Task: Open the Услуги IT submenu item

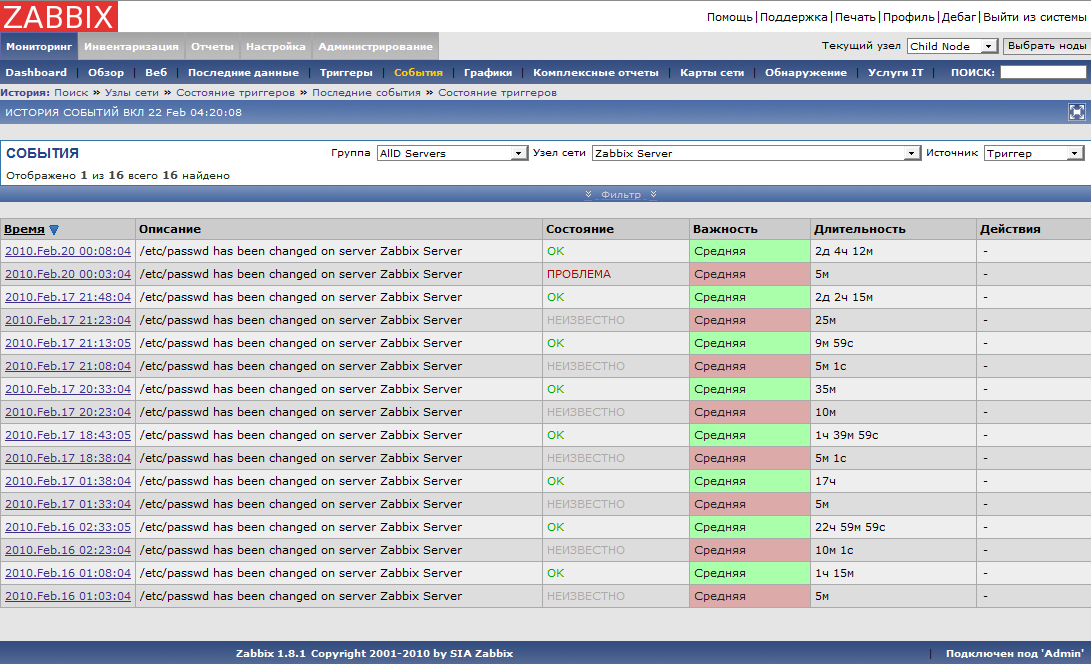Action: point(895,72)
